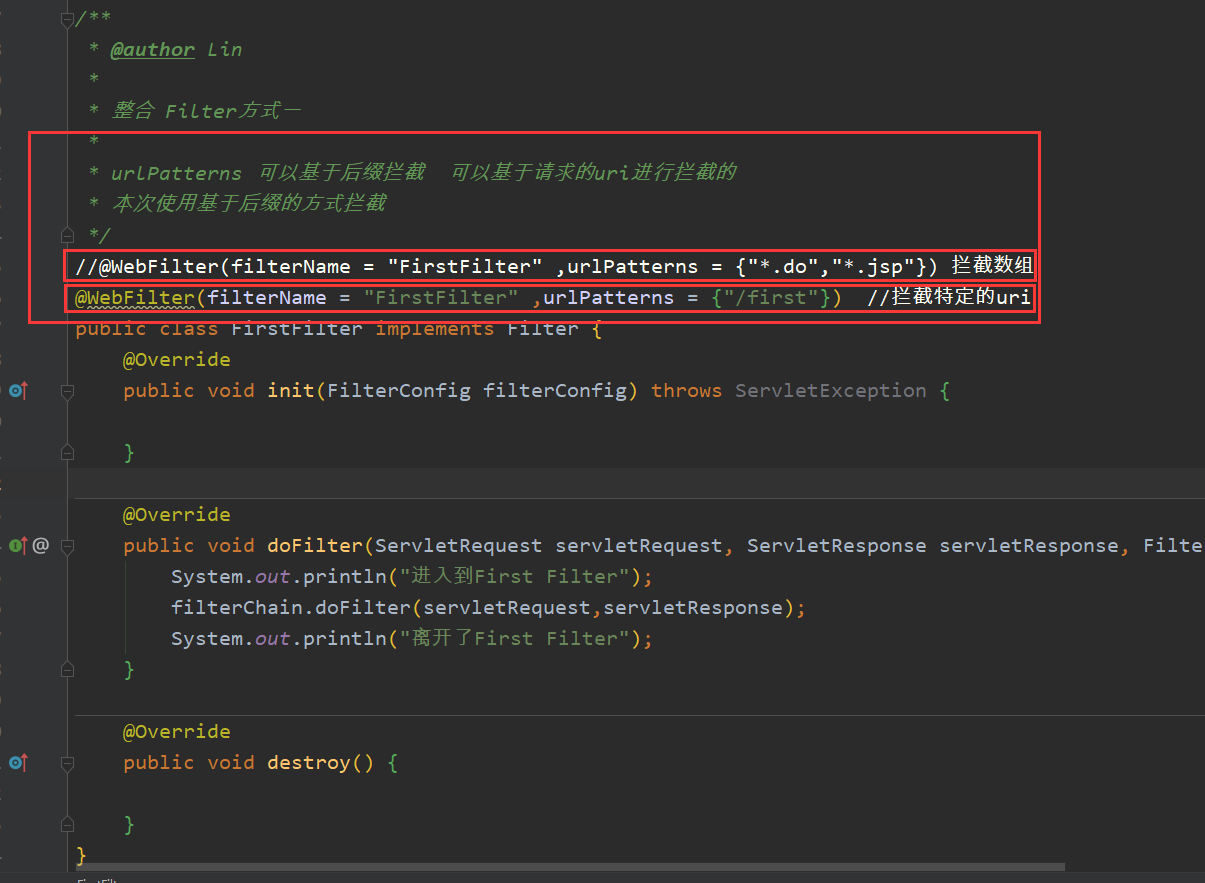The image size is (1205, 883).
Task: Click the implements gutter icon beside init method
Action: 17,391
